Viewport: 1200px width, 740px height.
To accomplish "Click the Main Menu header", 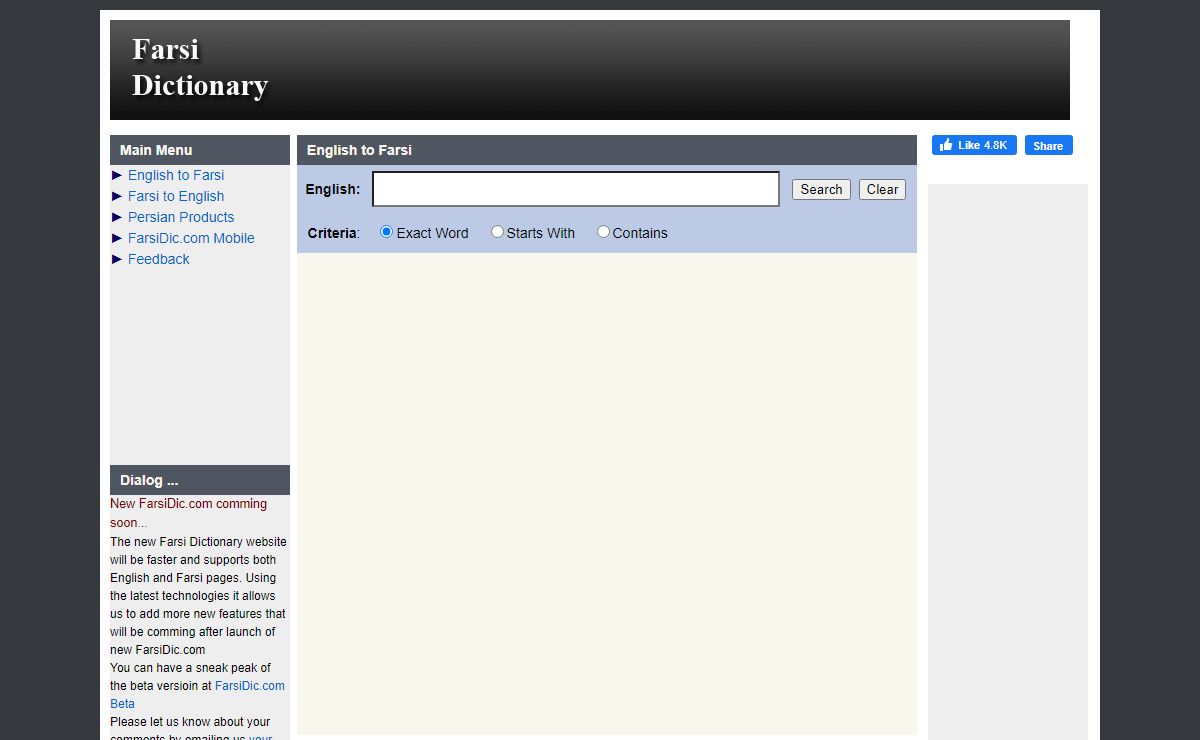I will tap(200, 150).
